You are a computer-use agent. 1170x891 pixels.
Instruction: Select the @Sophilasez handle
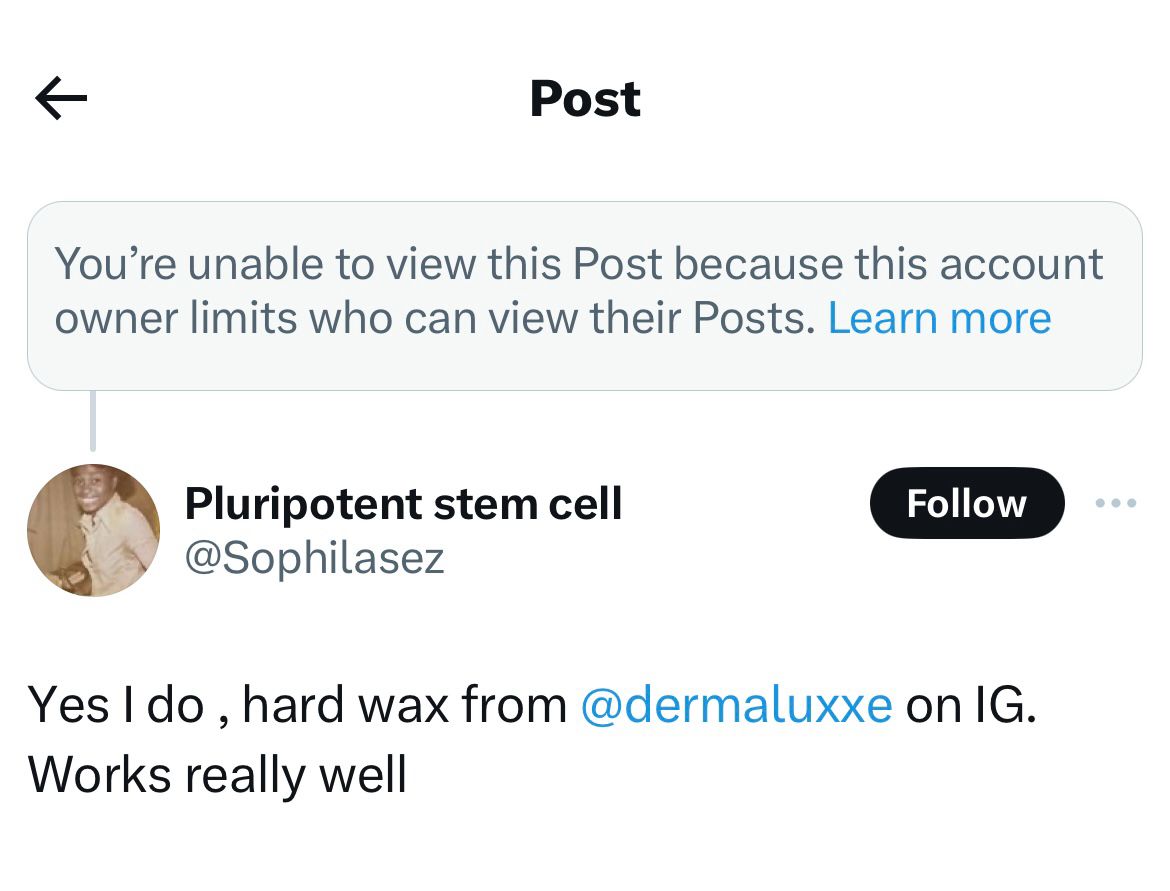(314, 558)
